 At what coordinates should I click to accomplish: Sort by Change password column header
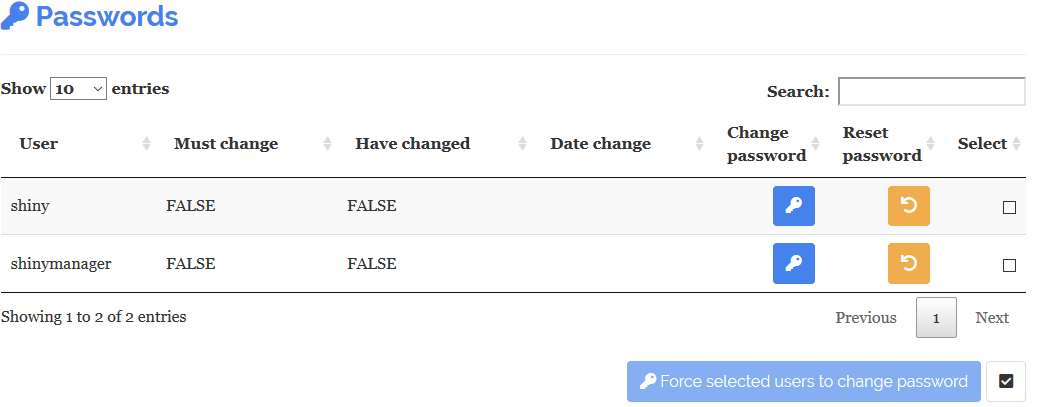pos(766,144)
